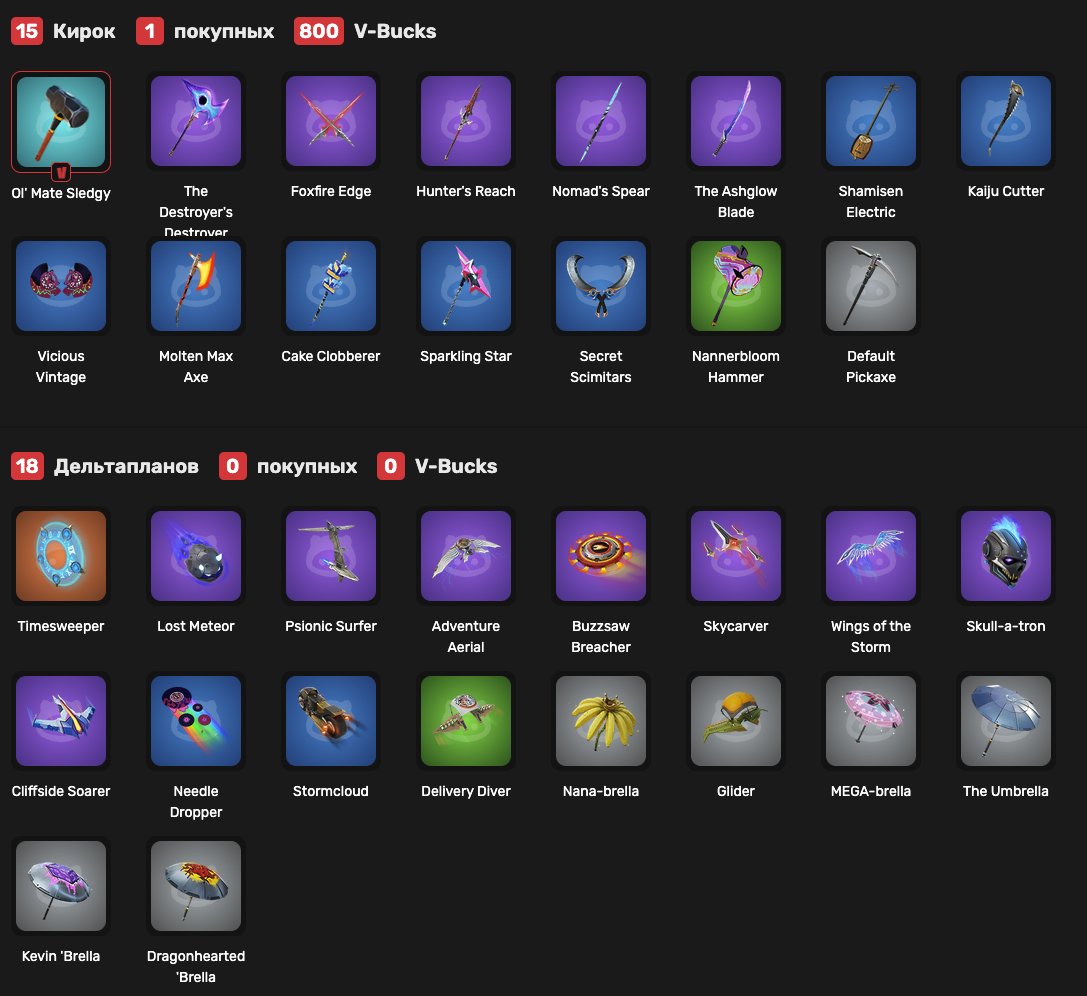Screen dimensions: 1087x996
Task: Select the Nannerbloom Hammer icon
Action: 736,286
